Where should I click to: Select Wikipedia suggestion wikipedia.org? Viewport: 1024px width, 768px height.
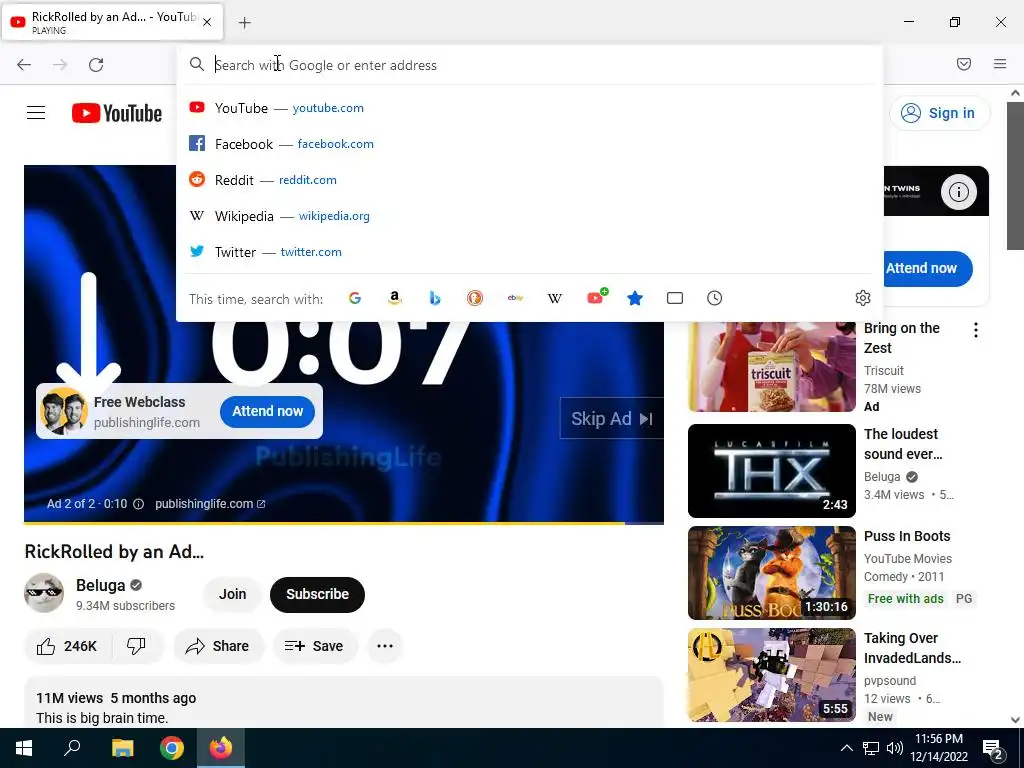(x=530, y=216)
